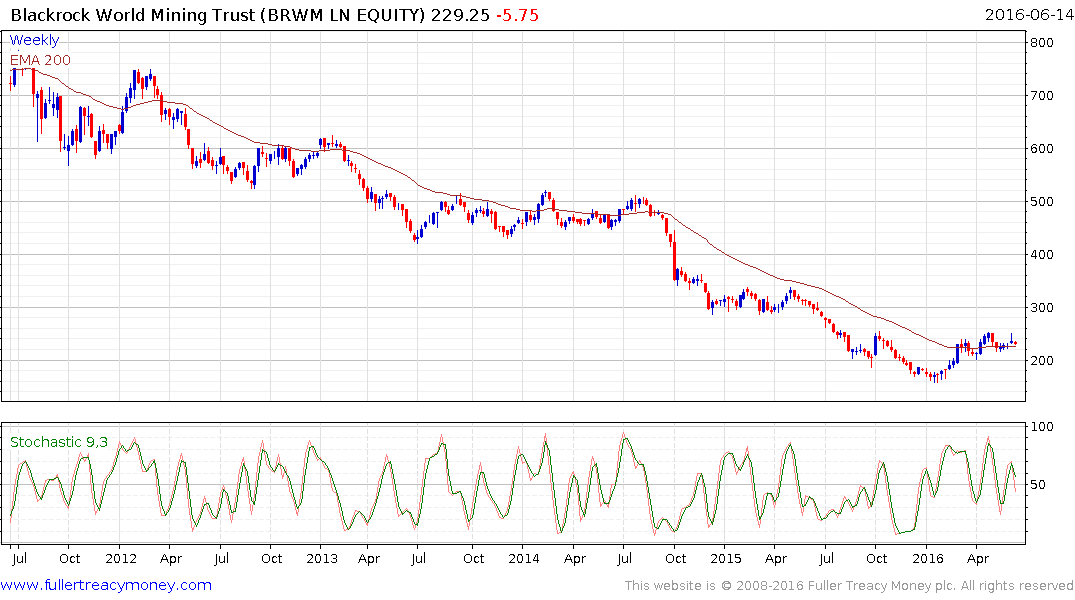Click the 400 price axis label

(x=1042, y=254)
